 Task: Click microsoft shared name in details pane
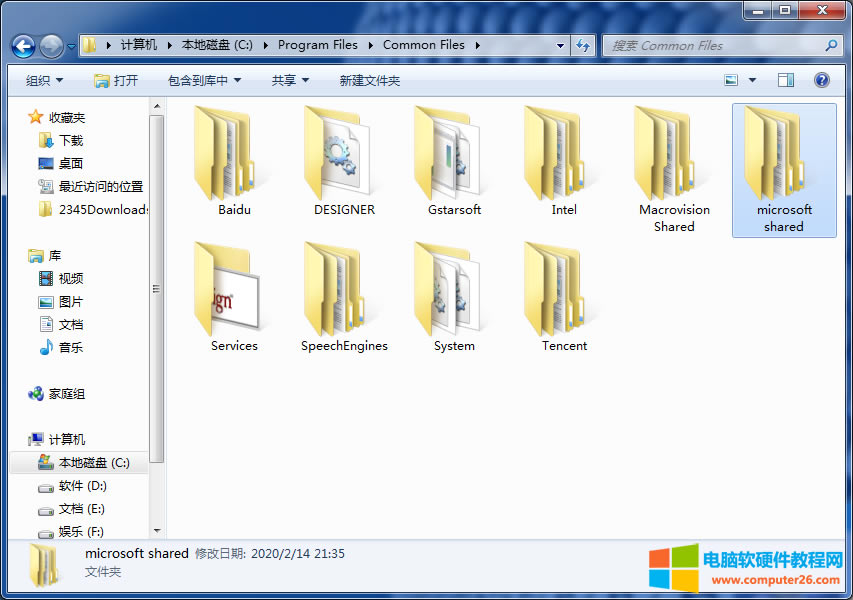click(137, 554)
